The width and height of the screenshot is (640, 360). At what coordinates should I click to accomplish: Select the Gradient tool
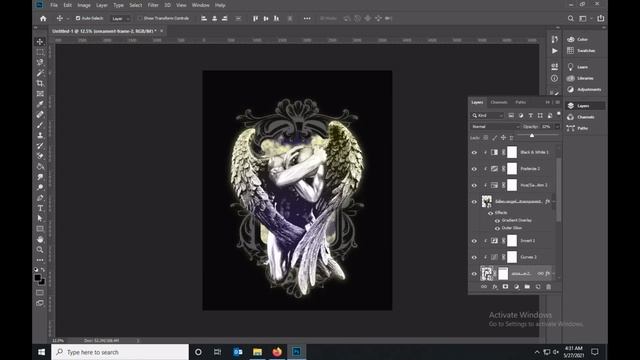click(x=40, y=167)
